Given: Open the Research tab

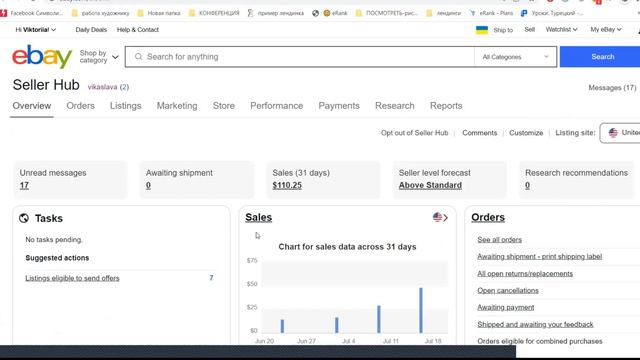Looking at the screenshot, I should tap(395, 106).
